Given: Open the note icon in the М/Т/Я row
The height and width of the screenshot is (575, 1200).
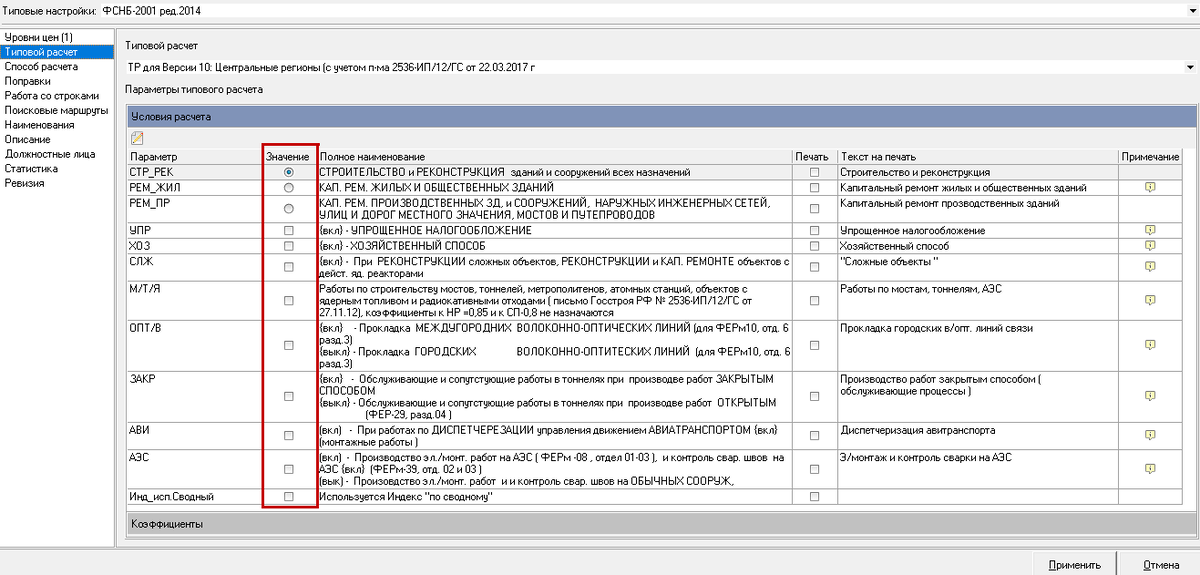Looking at the screenshot, I should click(1150, 300).
